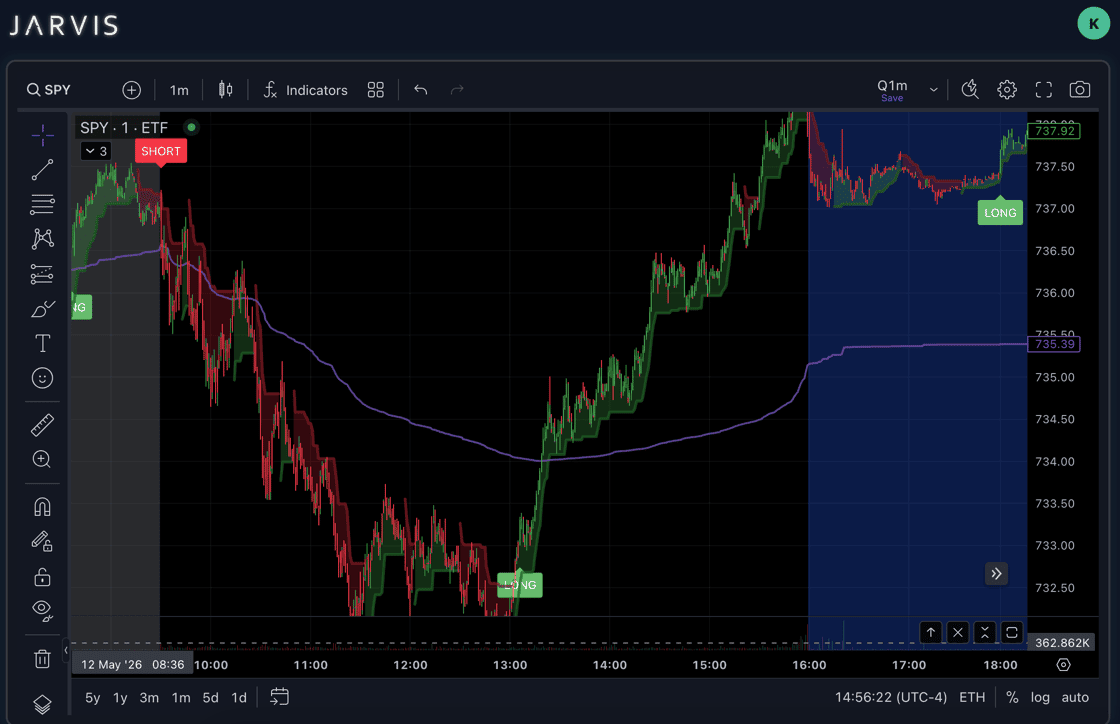
Task: Save the Q1m layout
Action: 892,99
